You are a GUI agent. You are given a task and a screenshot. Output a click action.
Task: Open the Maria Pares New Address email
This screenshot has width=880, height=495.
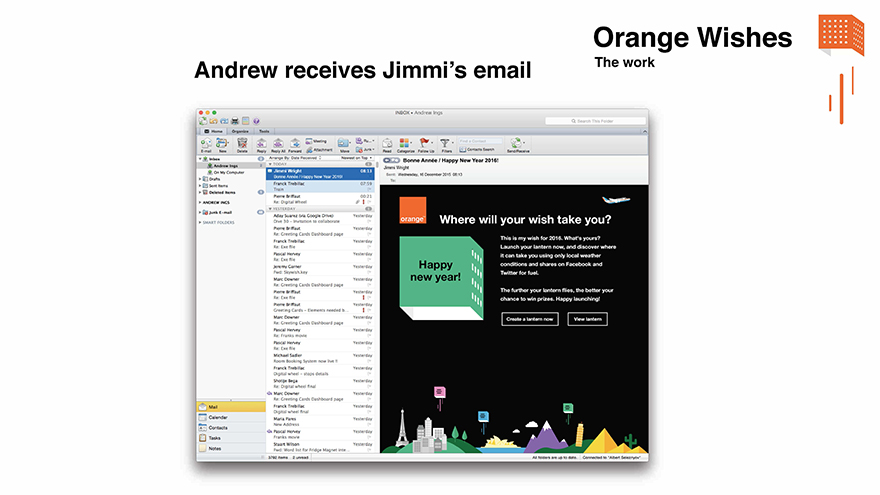click(x=320, y=421)
